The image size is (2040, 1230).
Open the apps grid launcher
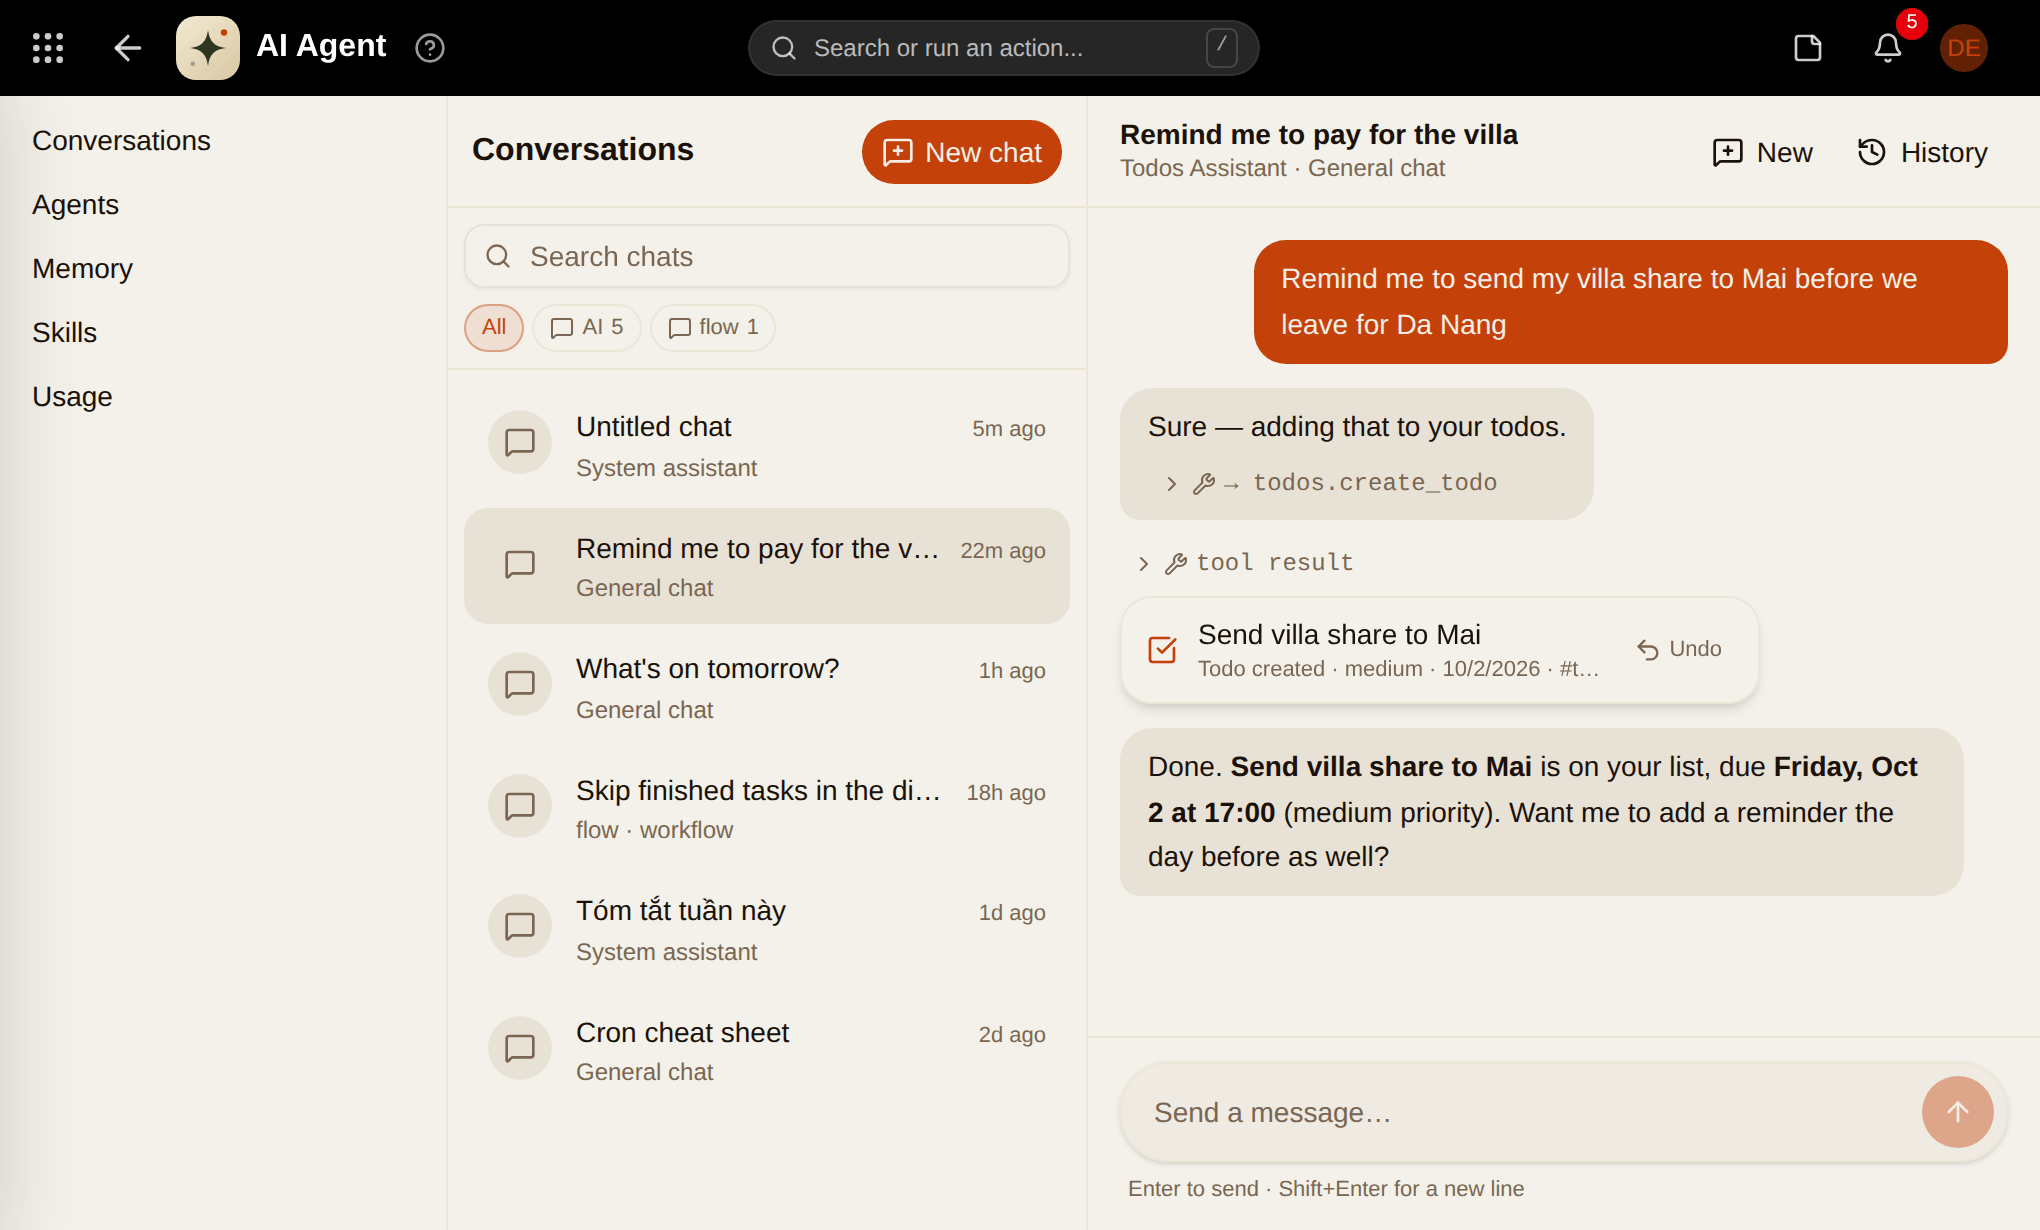pyautogui.click(x=48, y=48)
